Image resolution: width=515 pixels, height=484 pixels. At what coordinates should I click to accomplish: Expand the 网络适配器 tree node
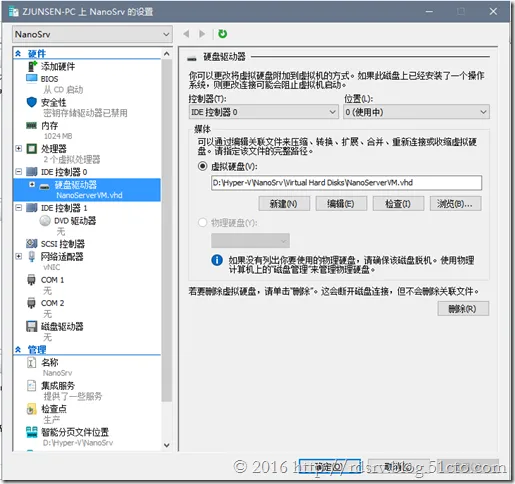[19, 256]
